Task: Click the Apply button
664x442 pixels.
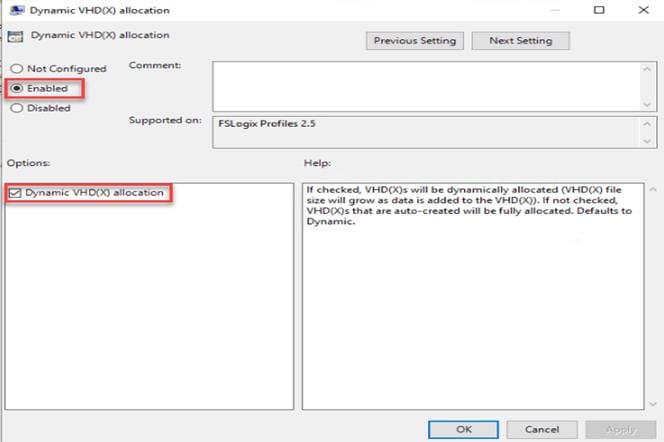Action: tap(620, 429)
